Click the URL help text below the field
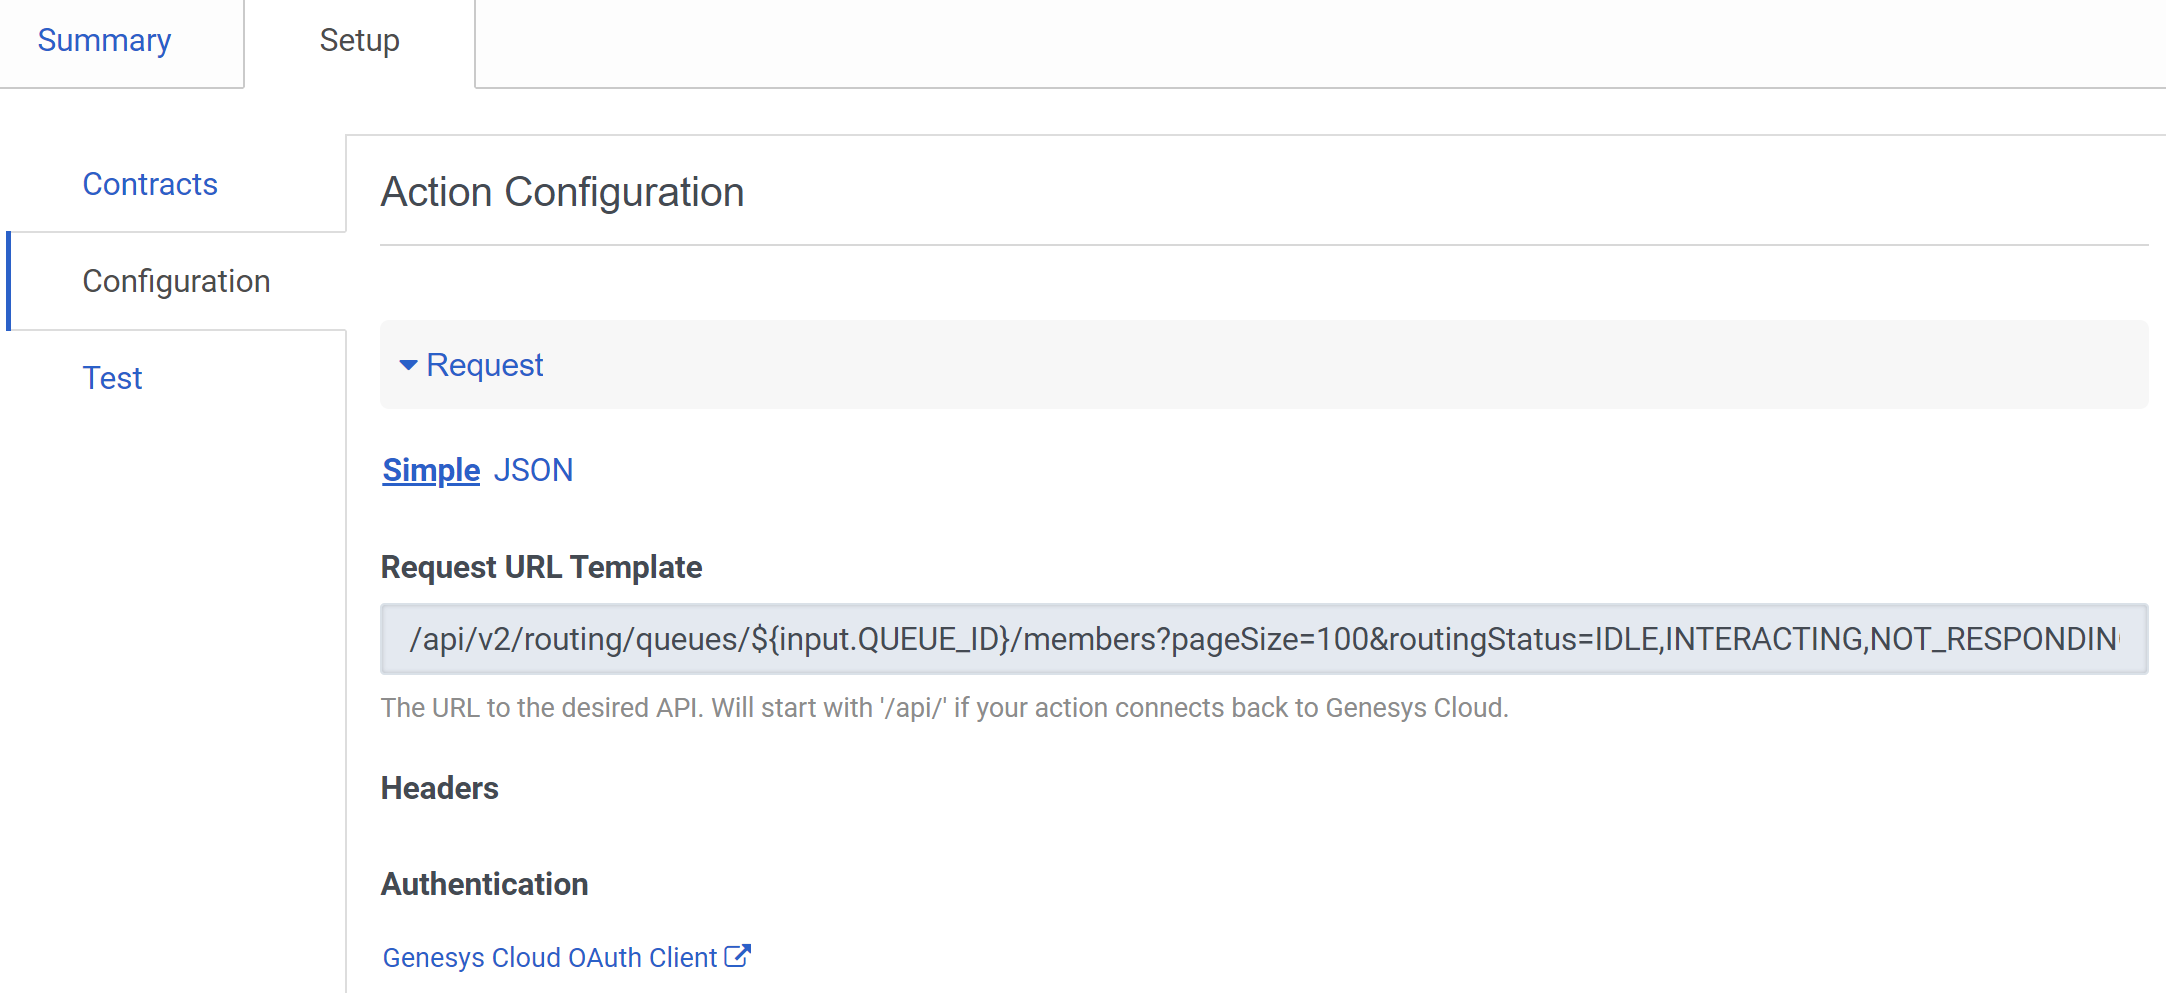This screenshot has width=2166, height=993. 944,708
